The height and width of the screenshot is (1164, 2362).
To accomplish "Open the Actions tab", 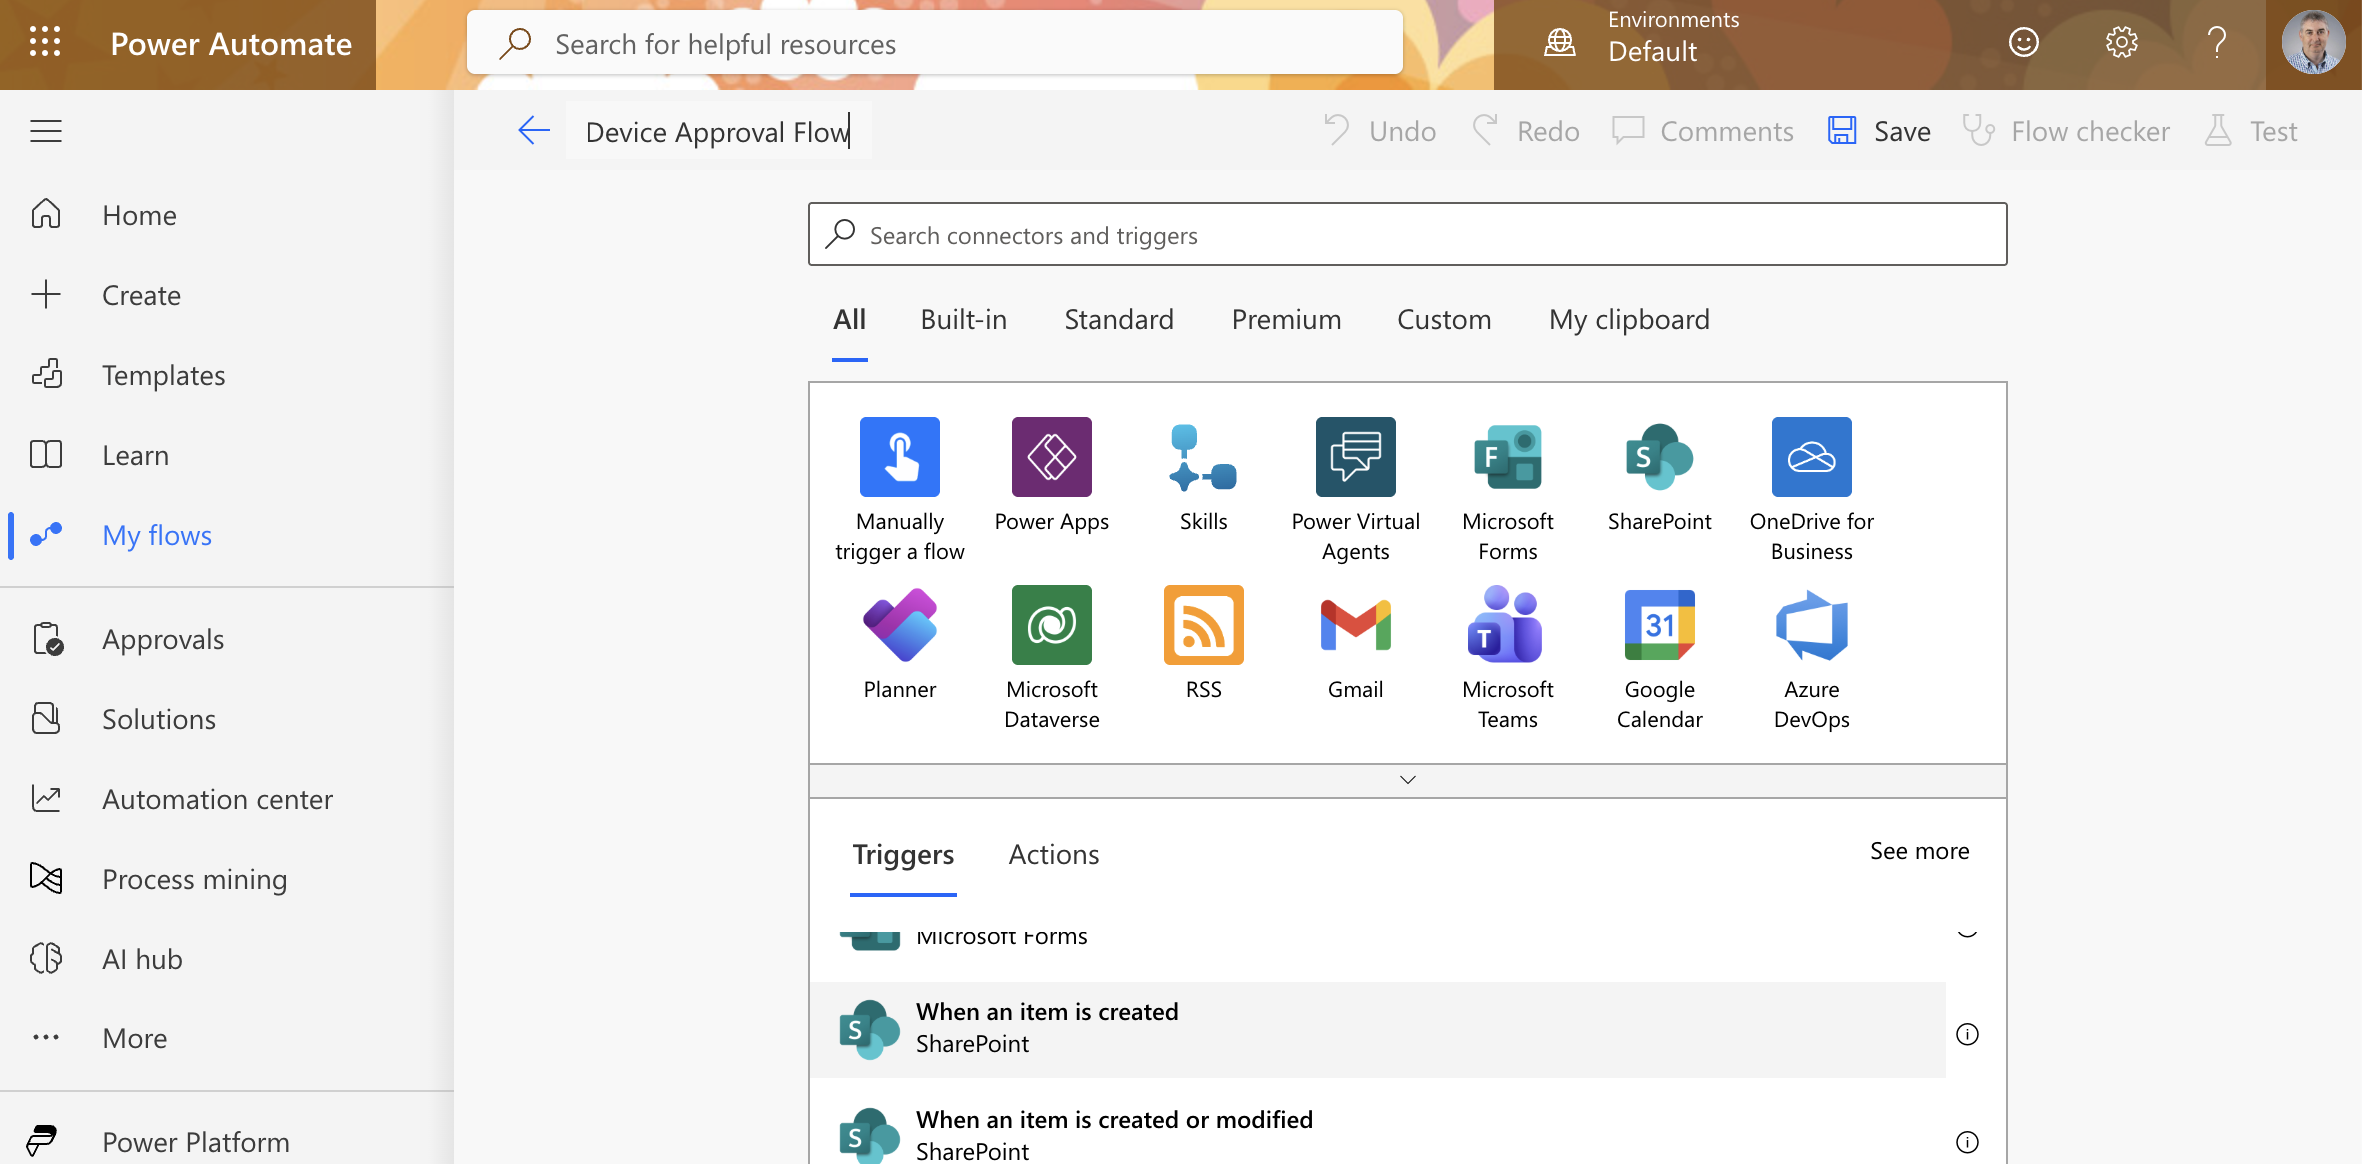I will click(1054, 855).
